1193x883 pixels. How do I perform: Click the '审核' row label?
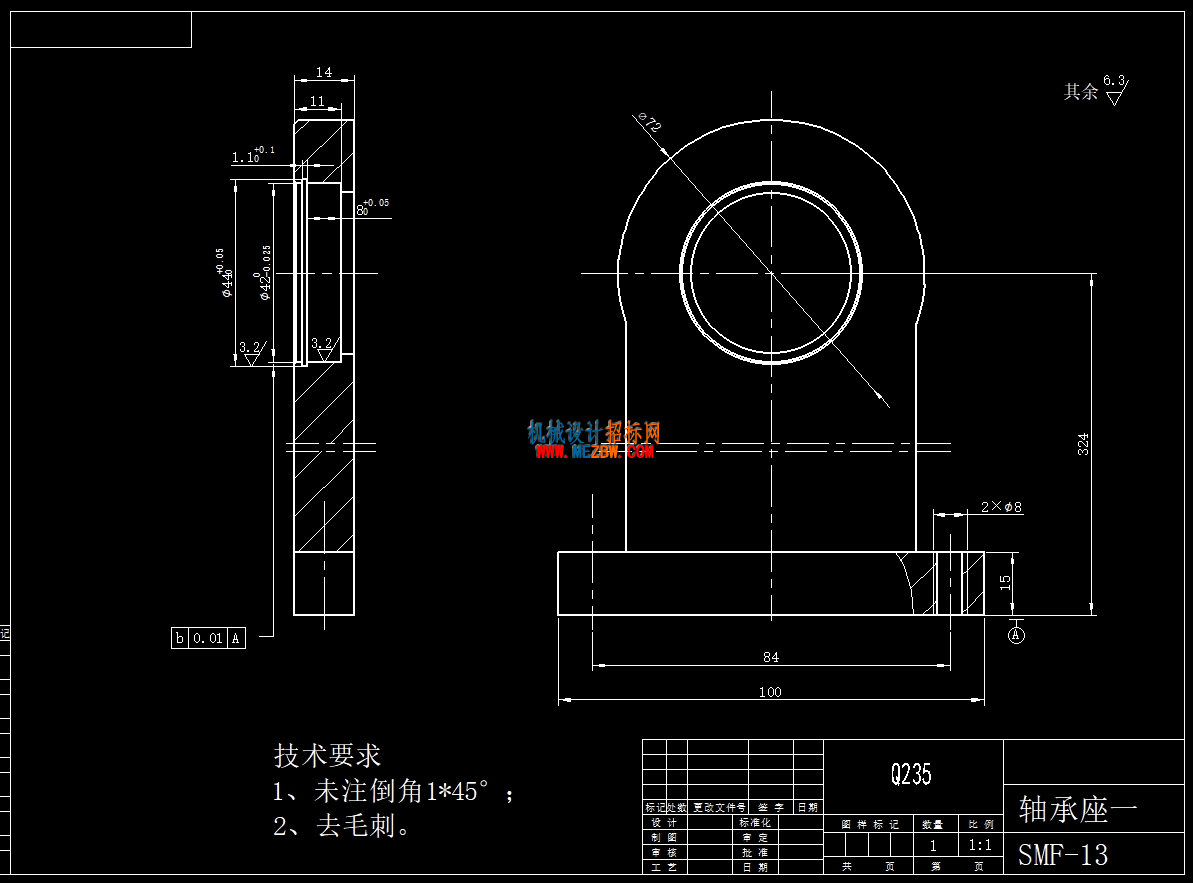664,853
